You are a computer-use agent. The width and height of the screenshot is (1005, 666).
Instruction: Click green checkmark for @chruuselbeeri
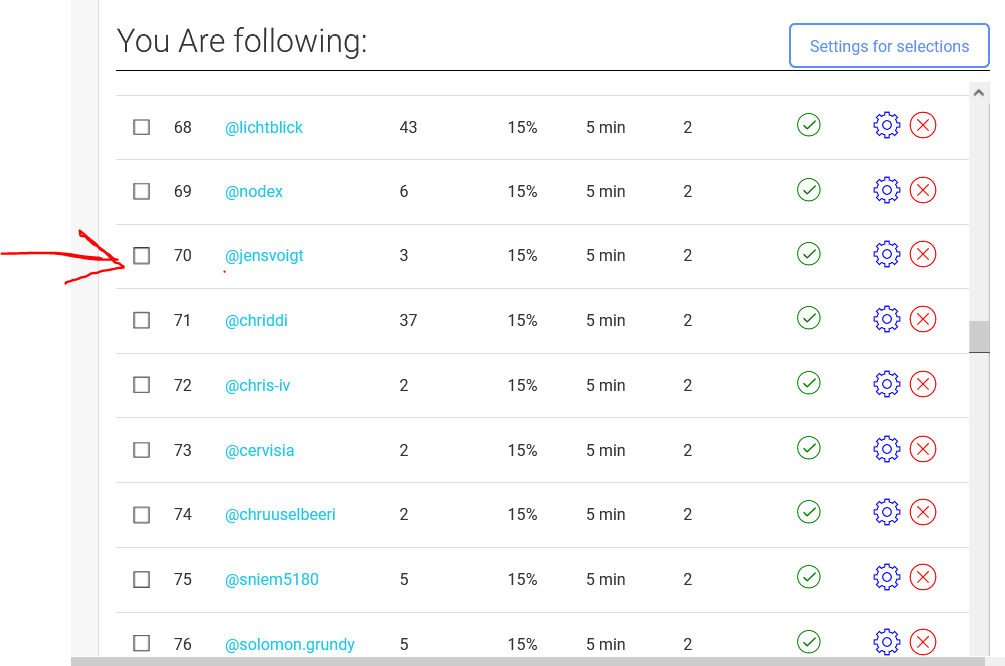(x=808, y=512)
